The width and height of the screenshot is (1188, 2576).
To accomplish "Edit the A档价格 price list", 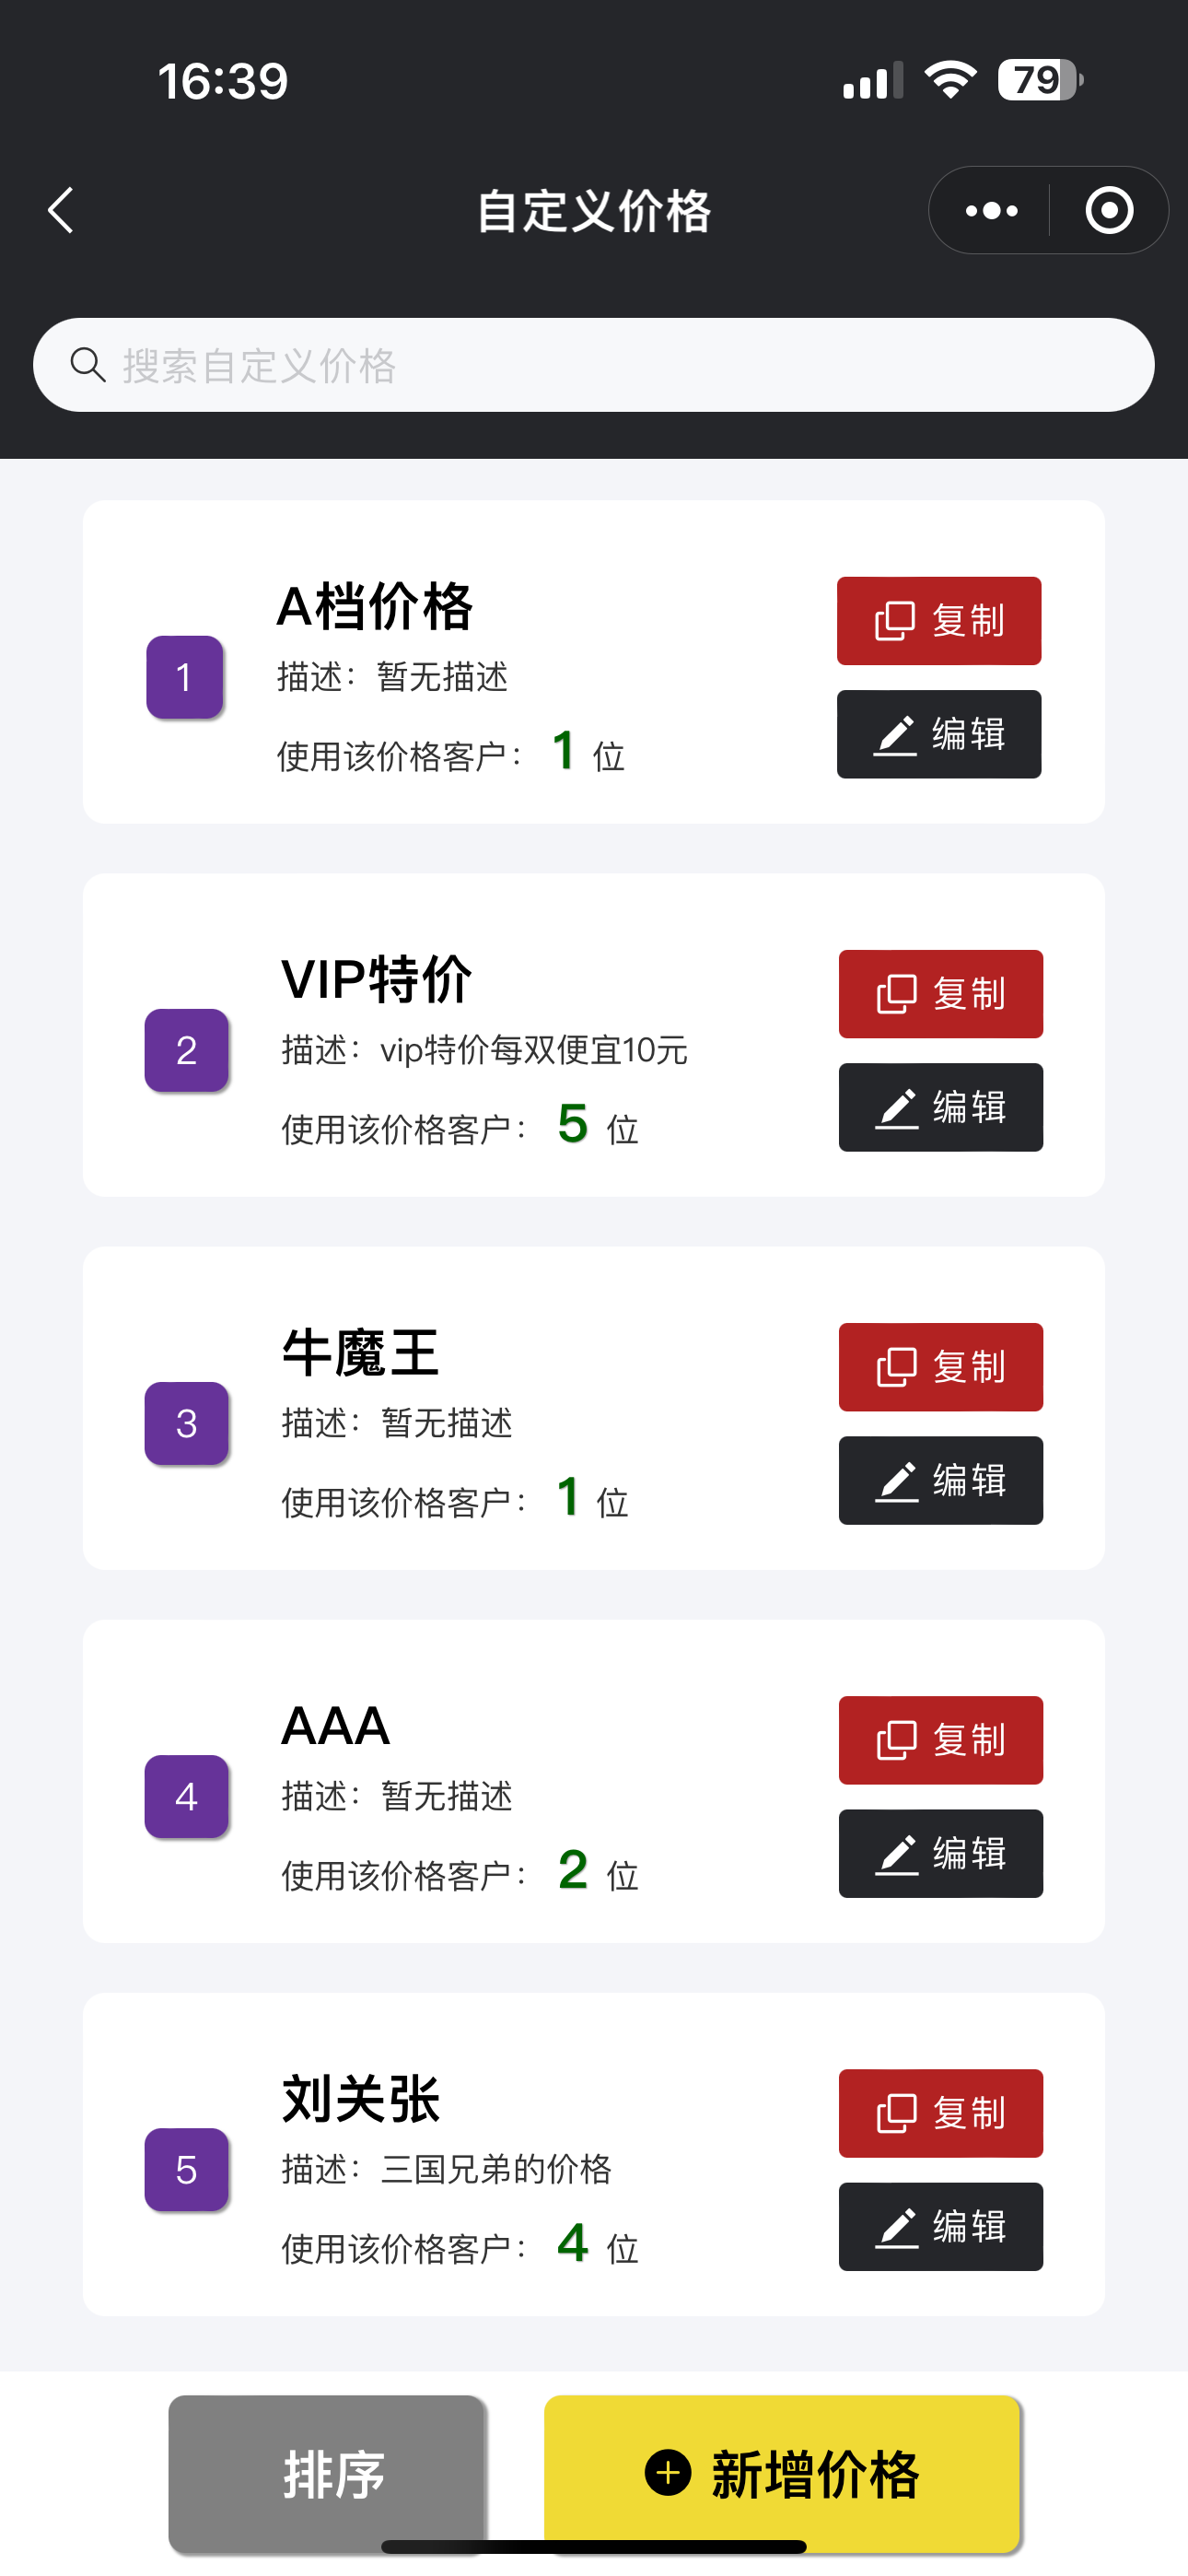I will [x=939, y=734].
